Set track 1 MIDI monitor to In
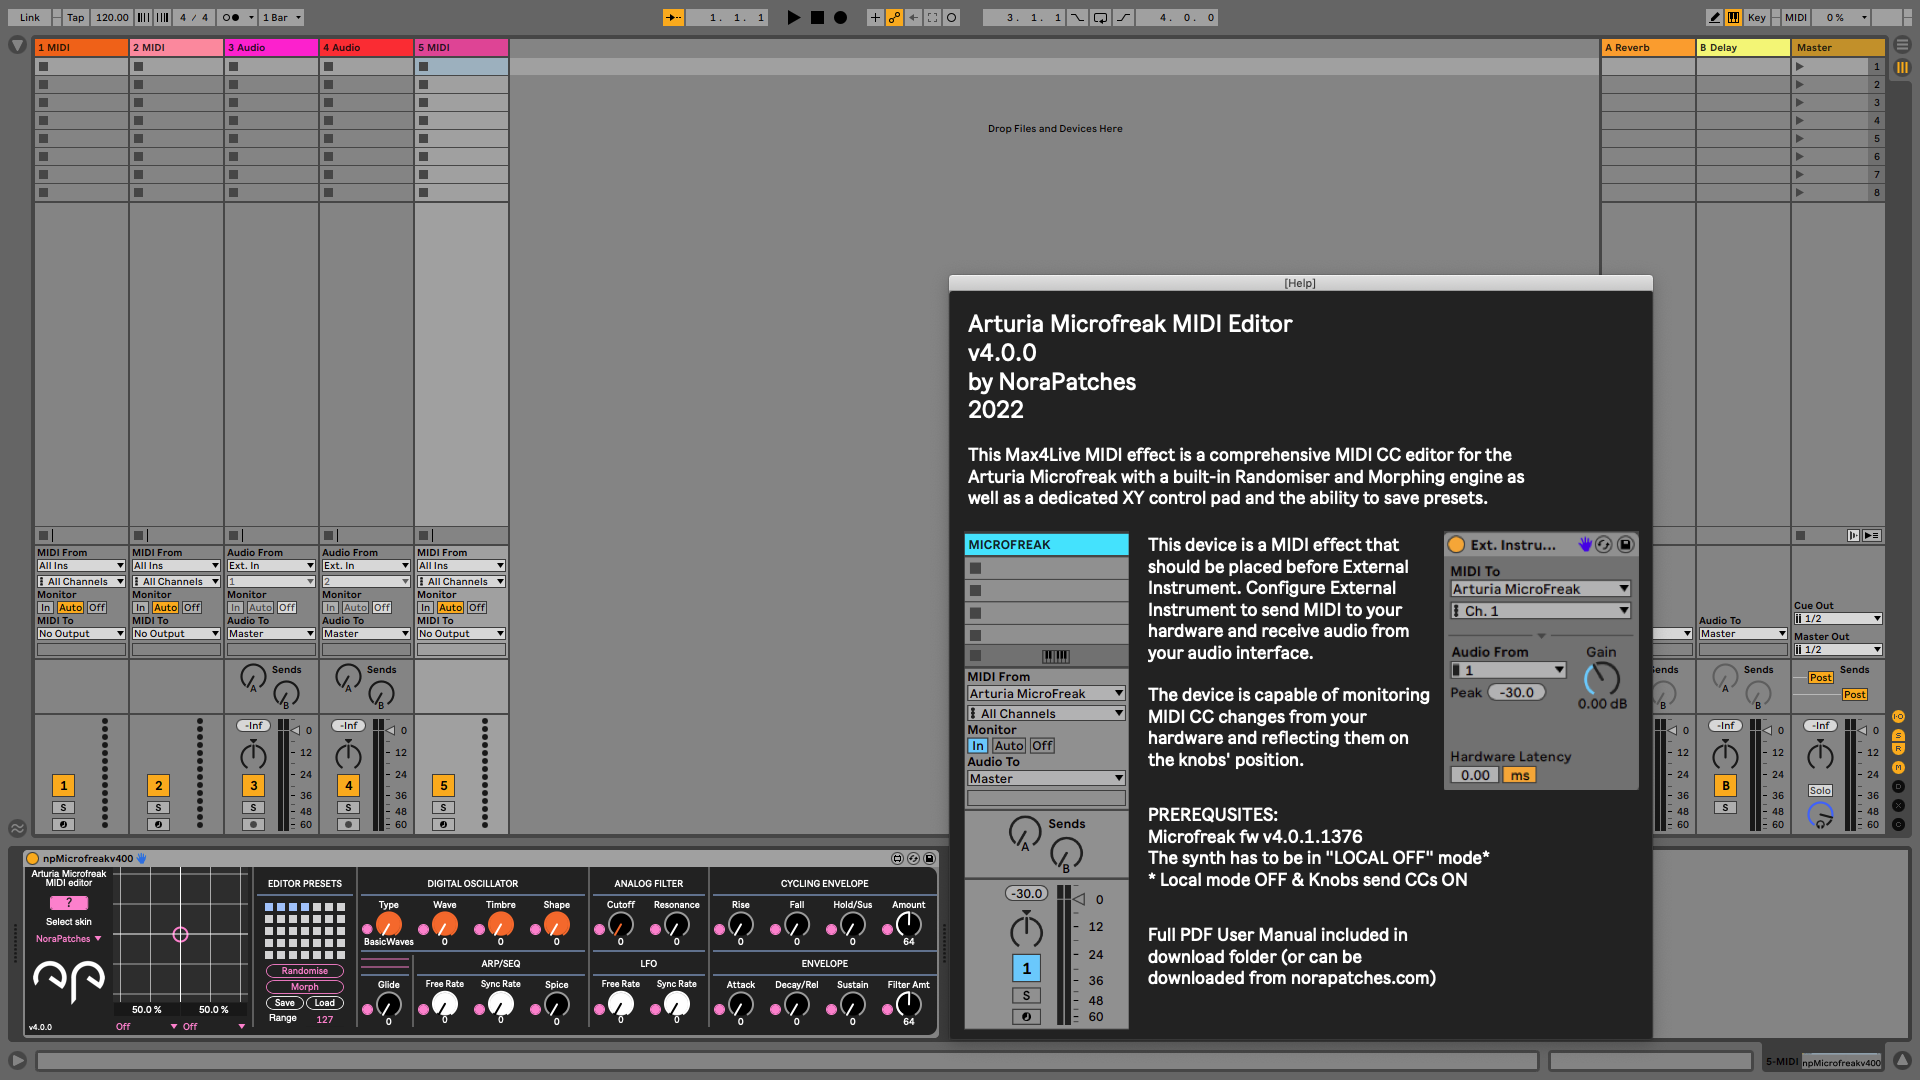1920x1080 pixels. 45,607
